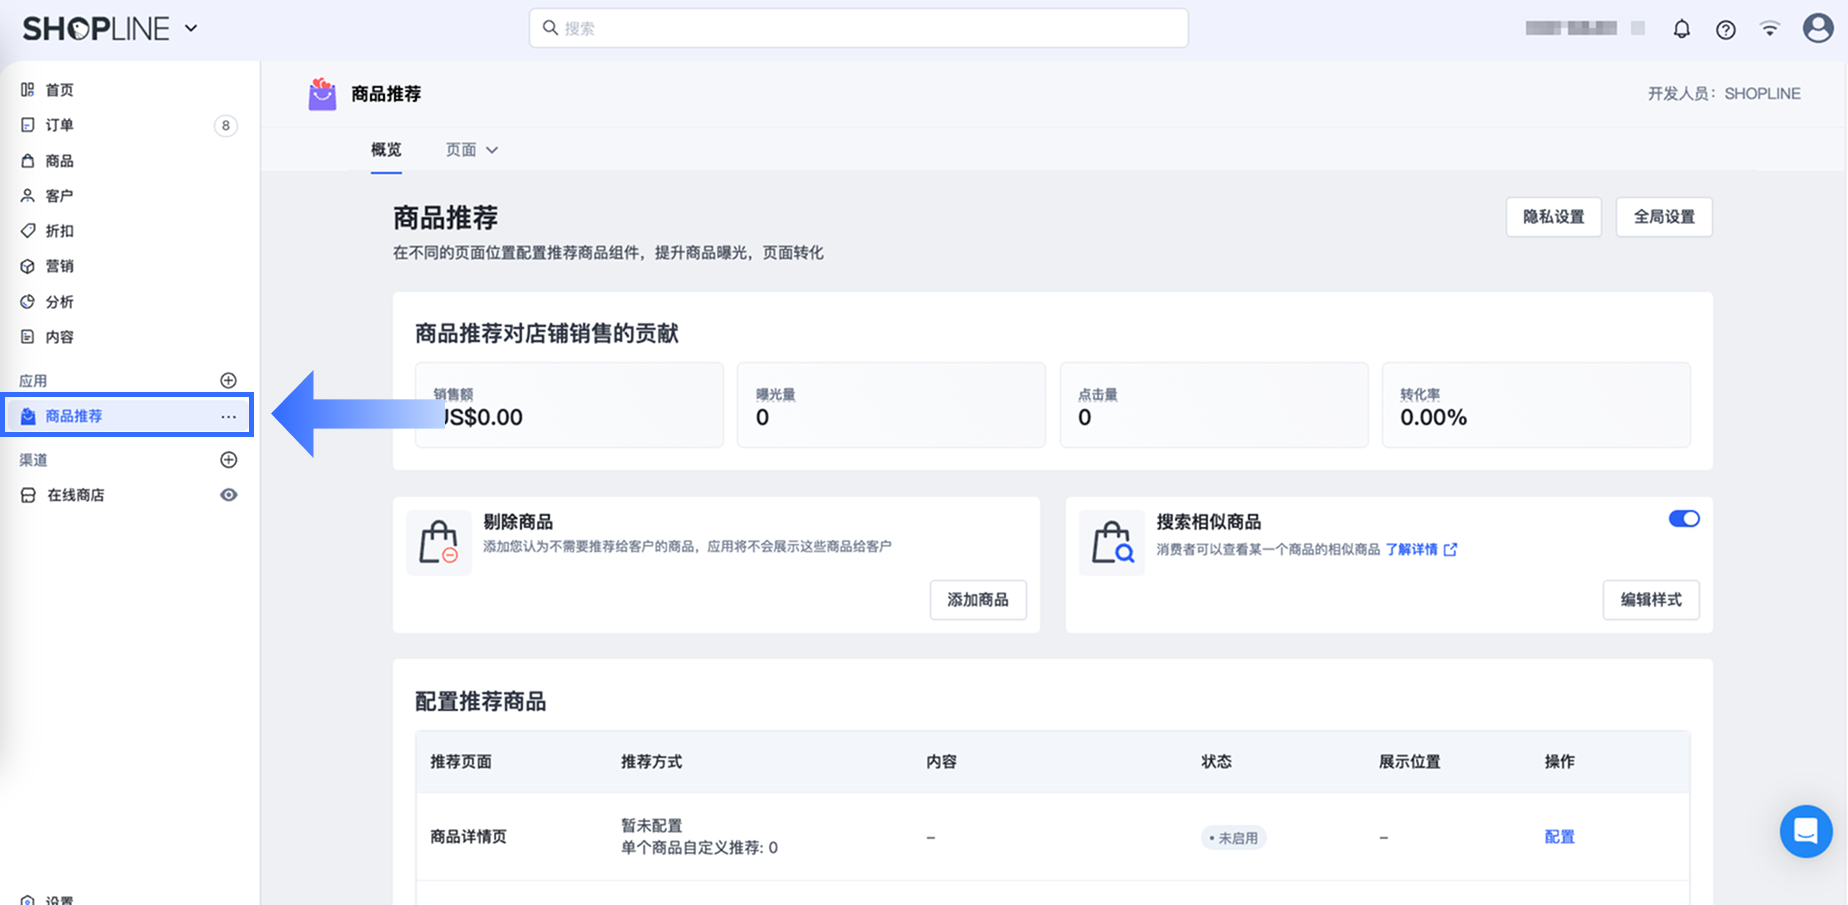Open notifications bell icon
Image resolution: width=1848 pixels, height=905 pixels.
pyautogui.click(x=1682, y=29)
